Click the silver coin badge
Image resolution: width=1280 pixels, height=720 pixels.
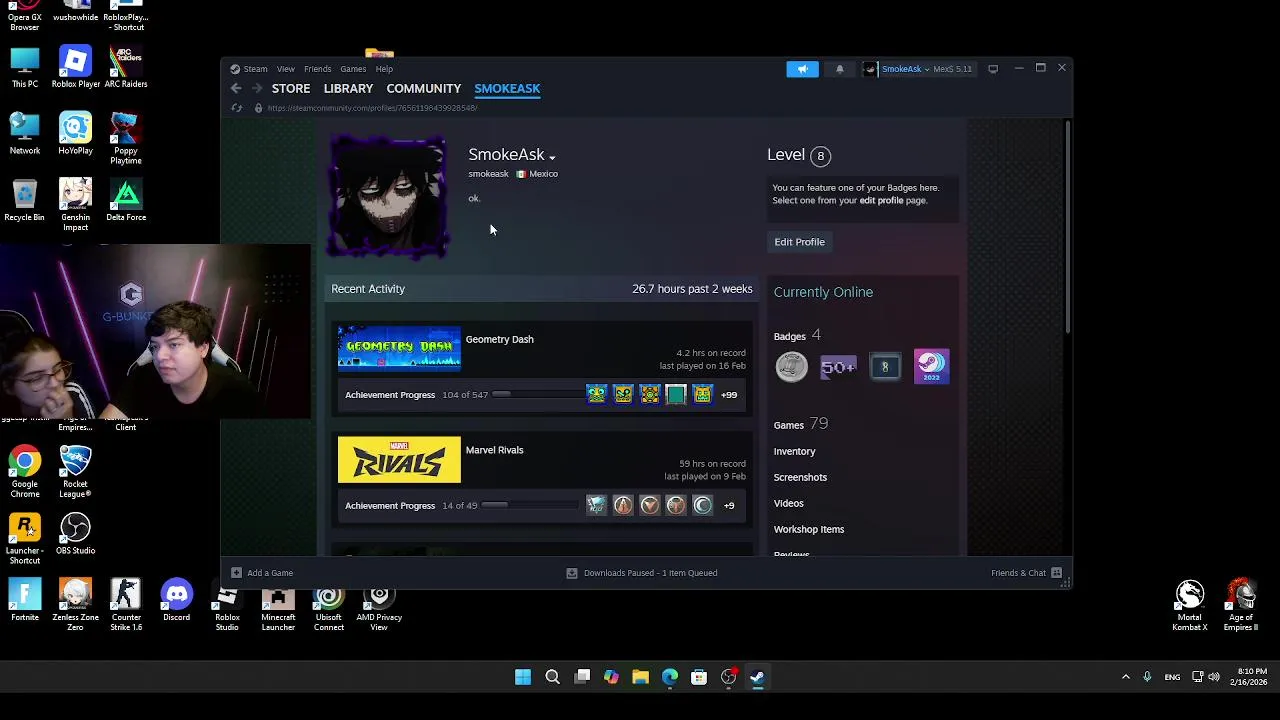[791, 367]
